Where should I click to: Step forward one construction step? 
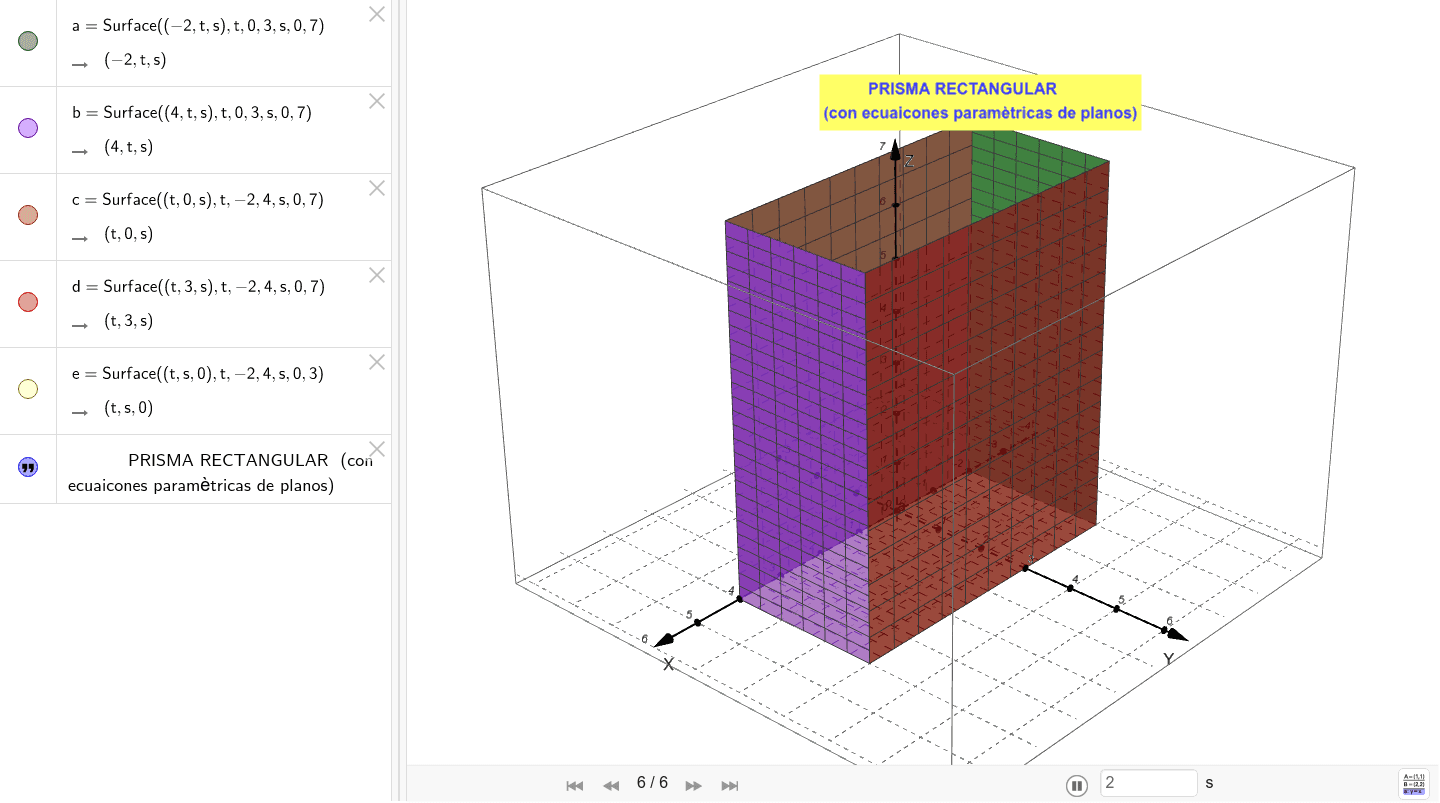point(693,785)
